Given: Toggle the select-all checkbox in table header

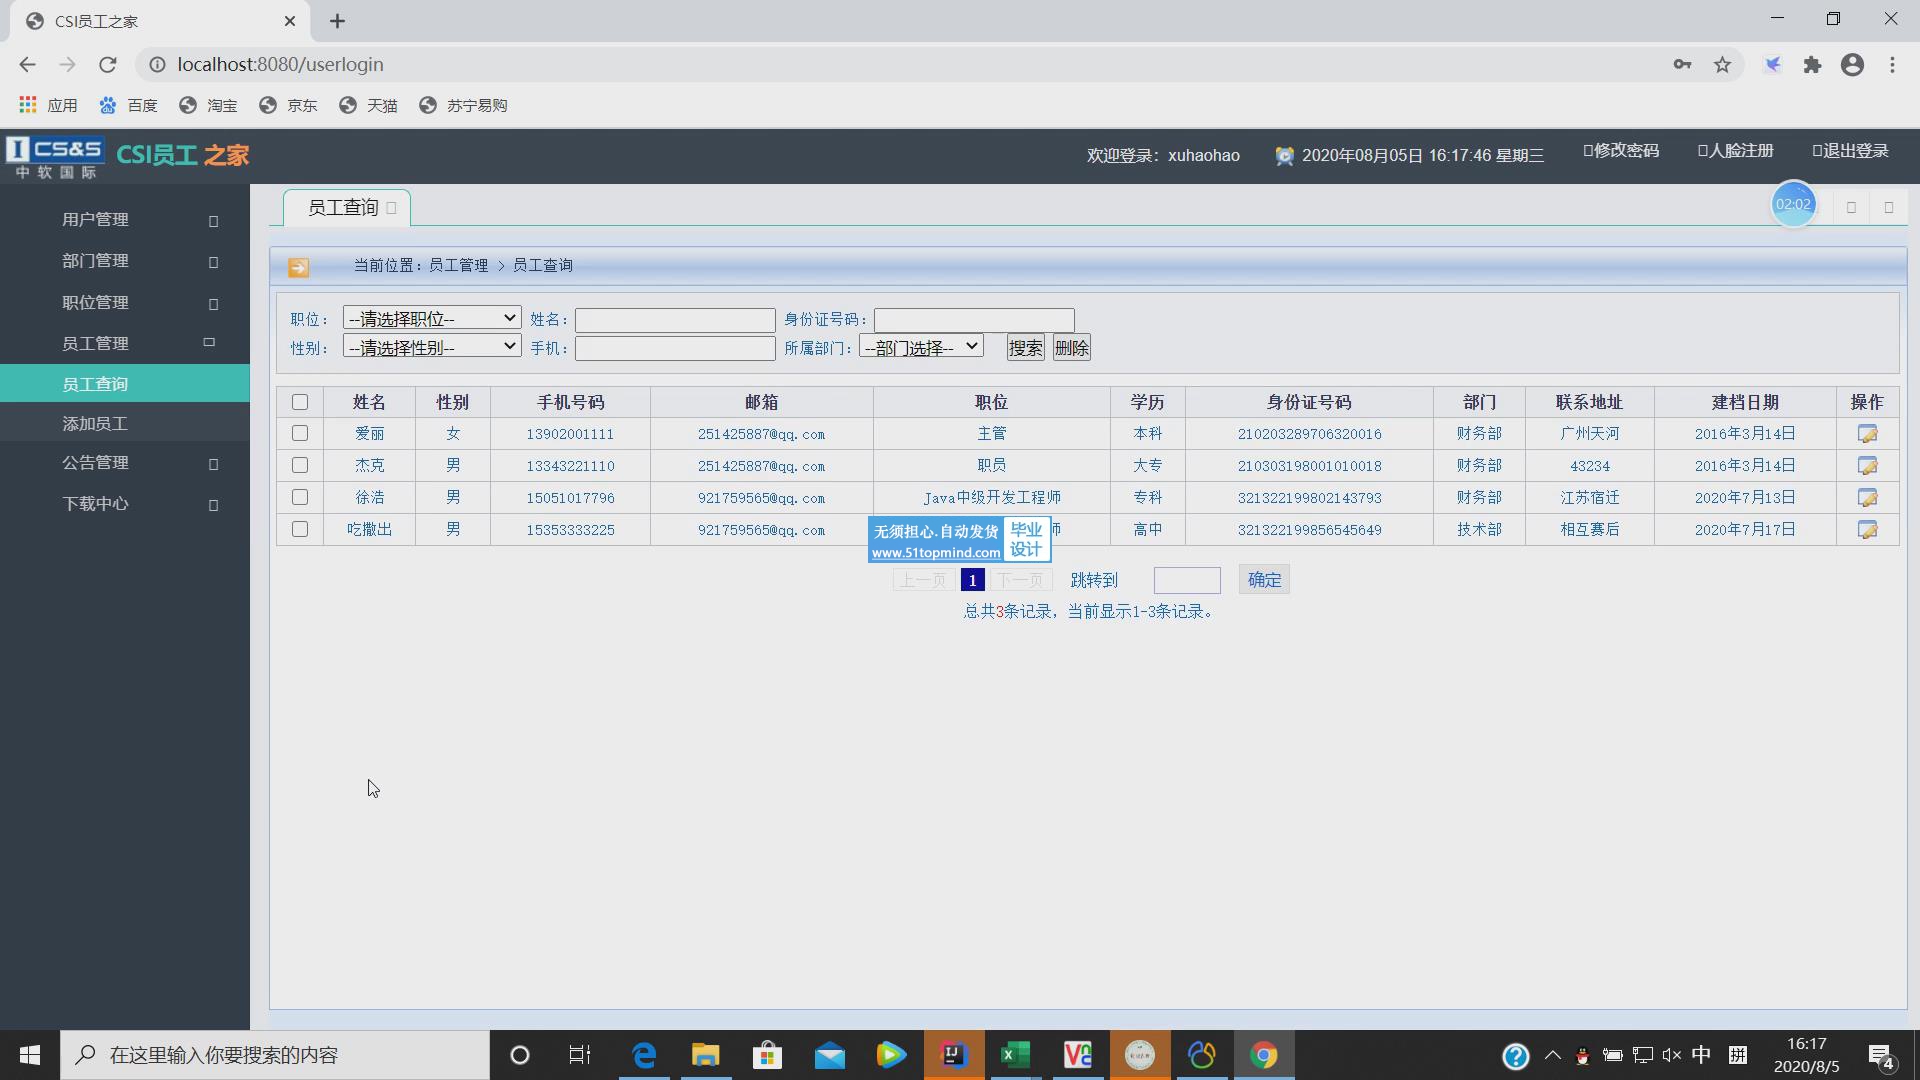Looking at the screenshot, I should 300,402.
